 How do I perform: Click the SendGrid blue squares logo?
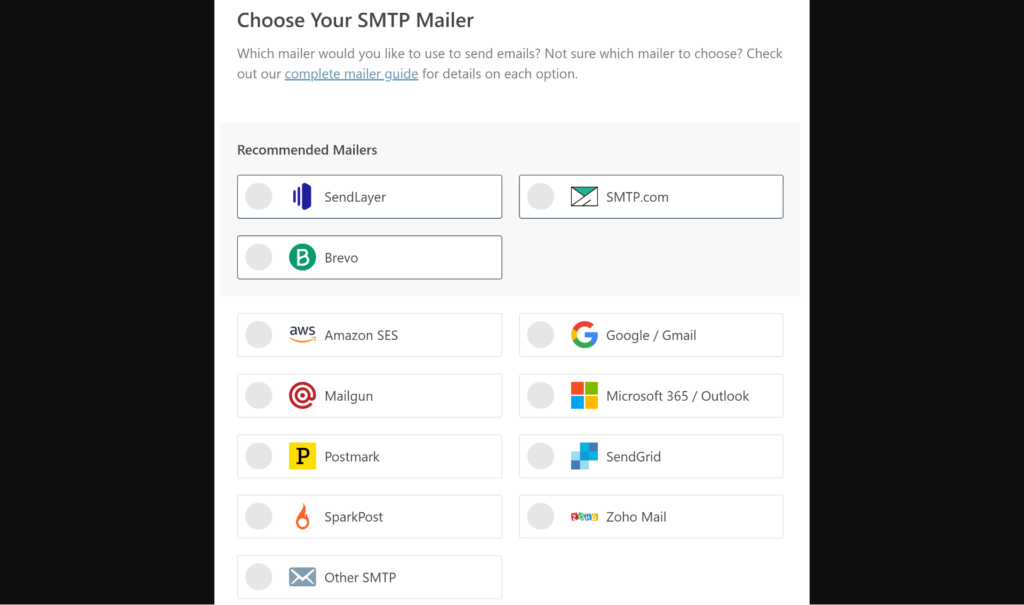[x=584, y=456]
